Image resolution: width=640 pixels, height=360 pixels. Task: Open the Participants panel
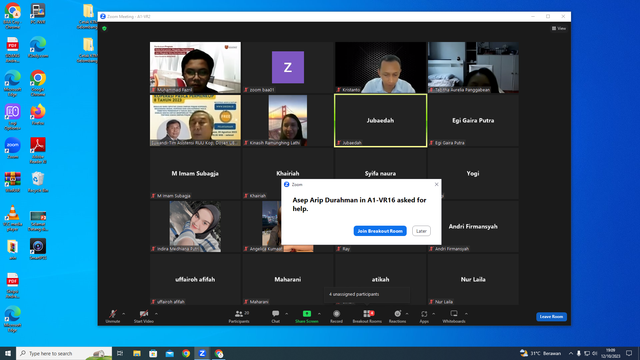tap(239, 316)
